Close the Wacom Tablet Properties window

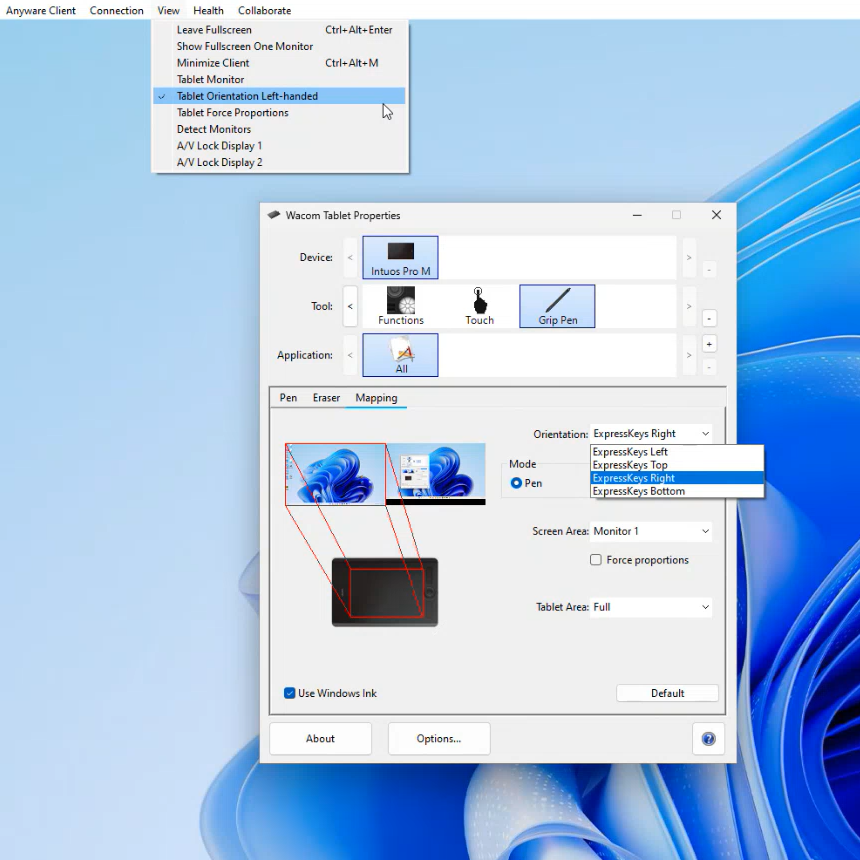(x=716, y=215)
